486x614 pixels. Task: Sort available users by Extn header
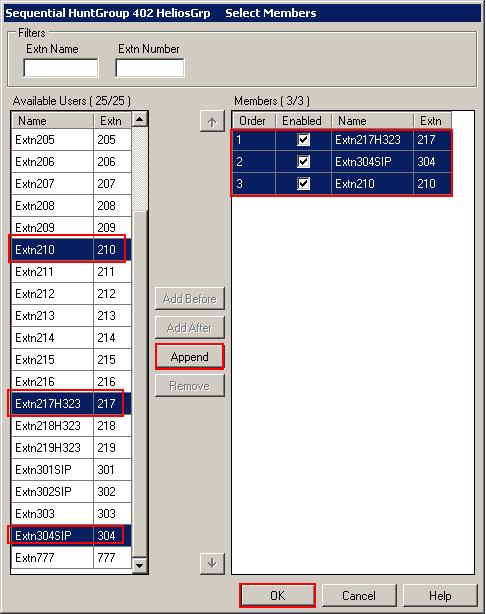[112, 121]
